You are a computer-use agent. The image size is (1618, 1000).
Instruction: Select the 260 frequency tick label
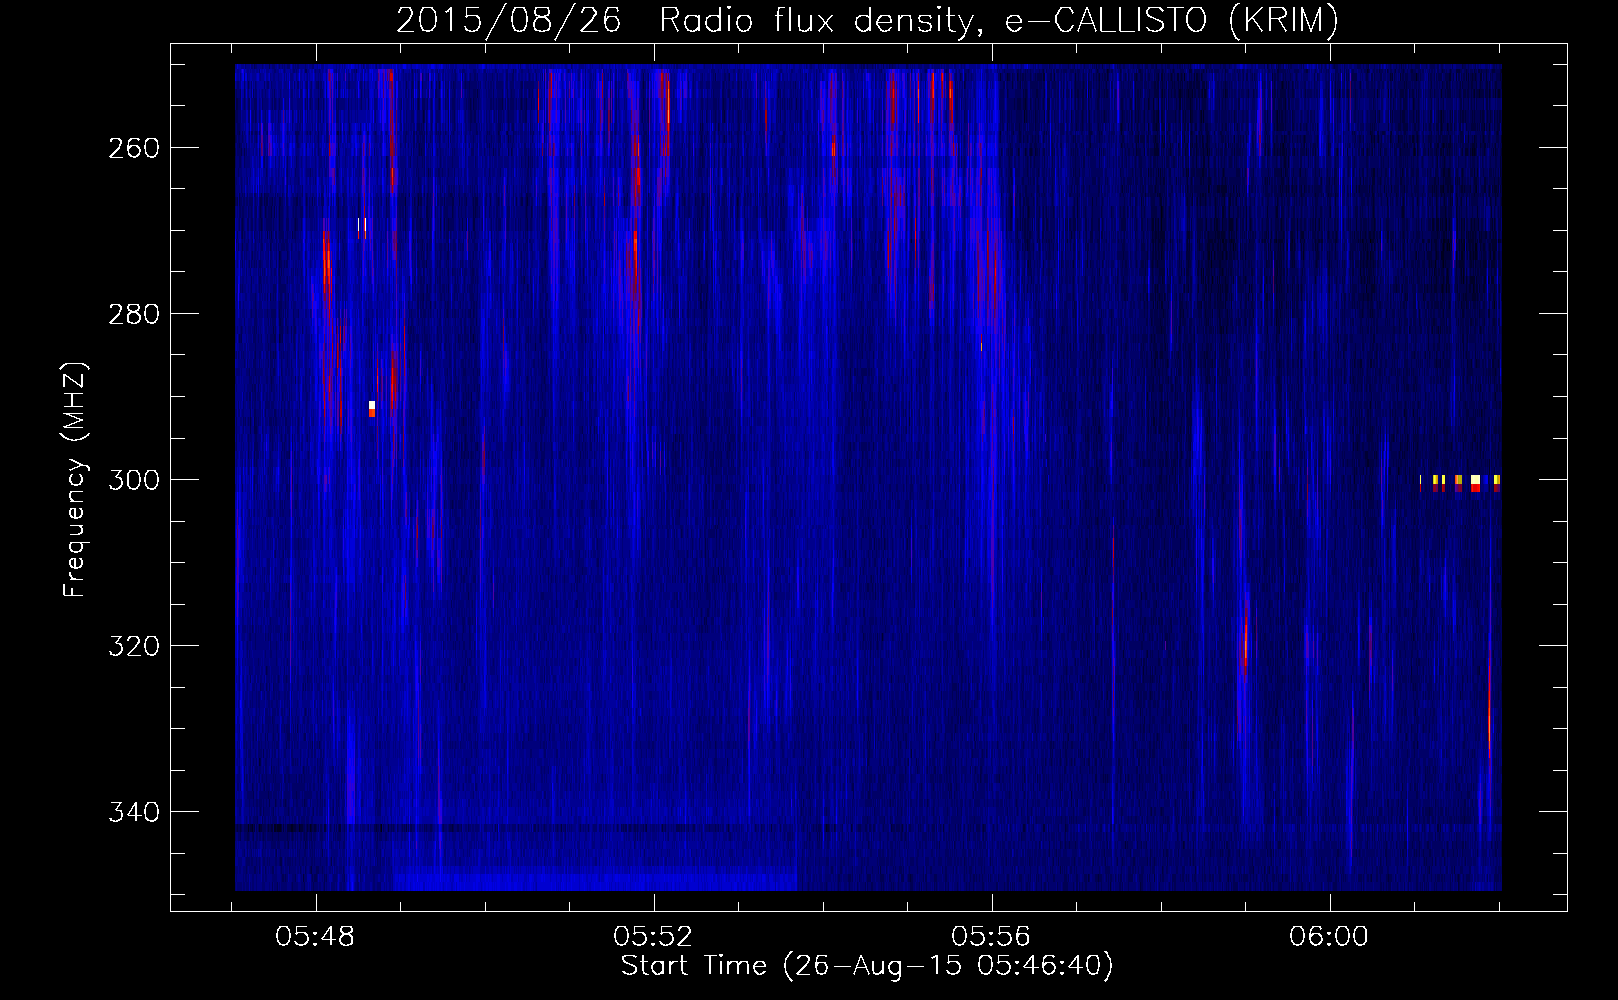point(134,148)
